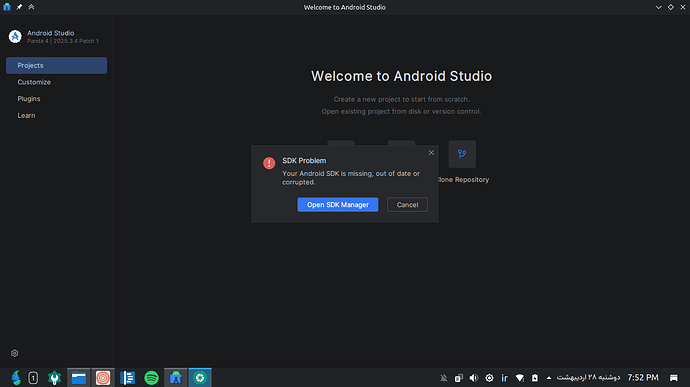Open the SDK Manager from dialog
The width and height of the screenshot is (690, 387).
point(338,205)
